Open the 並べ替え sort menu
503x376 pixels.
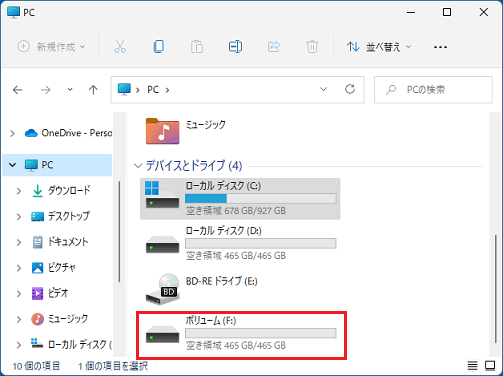pyautogui.click(x=379, y=47)
